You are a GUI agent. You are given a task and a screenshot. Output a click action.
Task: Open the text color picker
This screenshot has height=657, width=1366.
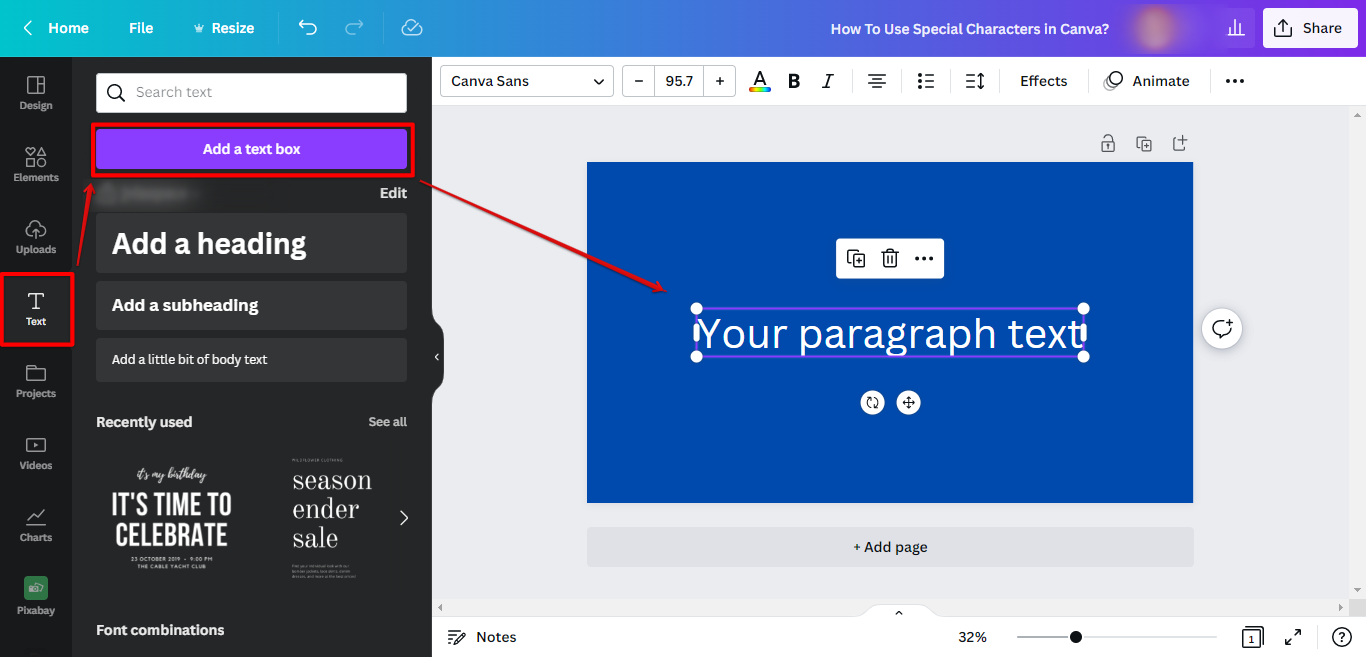759,81
